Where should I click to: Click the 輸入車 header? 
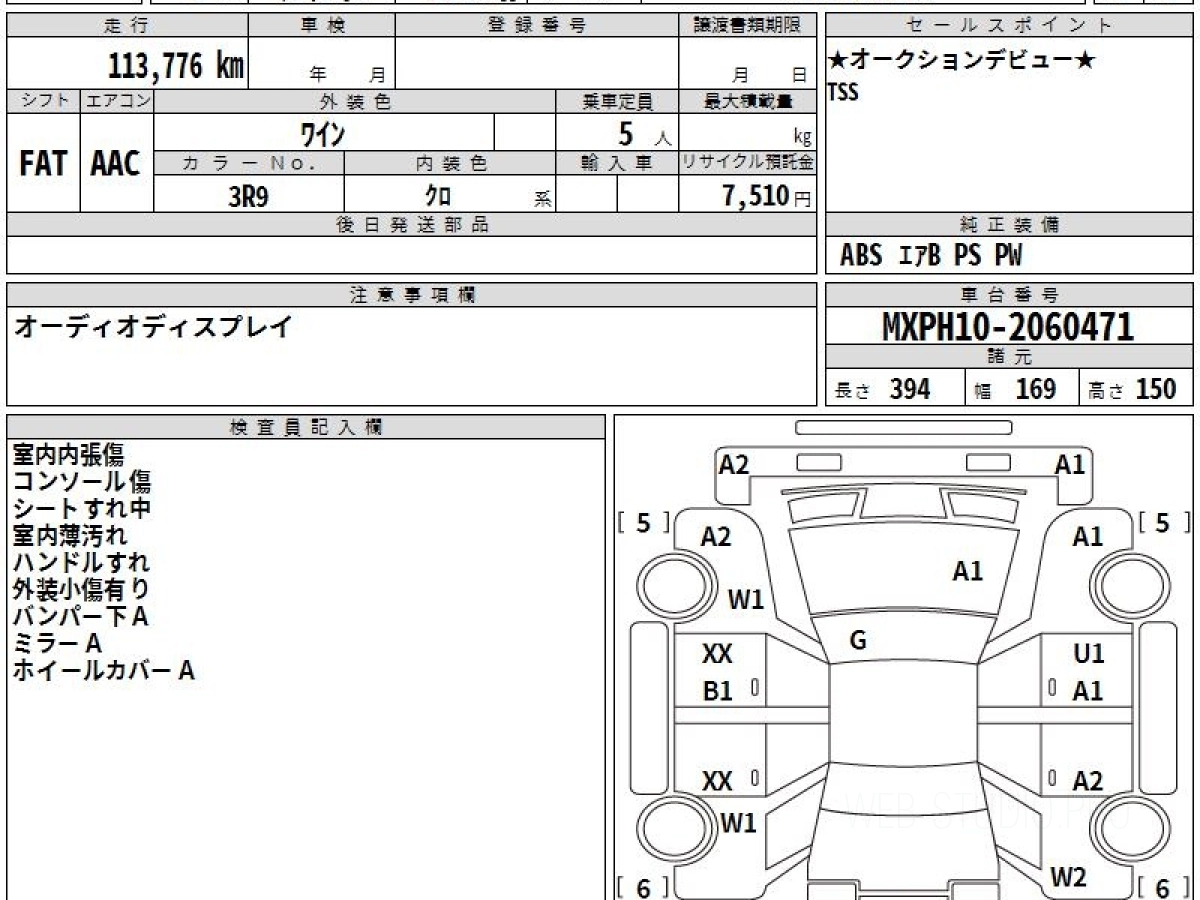pos(617,163)
